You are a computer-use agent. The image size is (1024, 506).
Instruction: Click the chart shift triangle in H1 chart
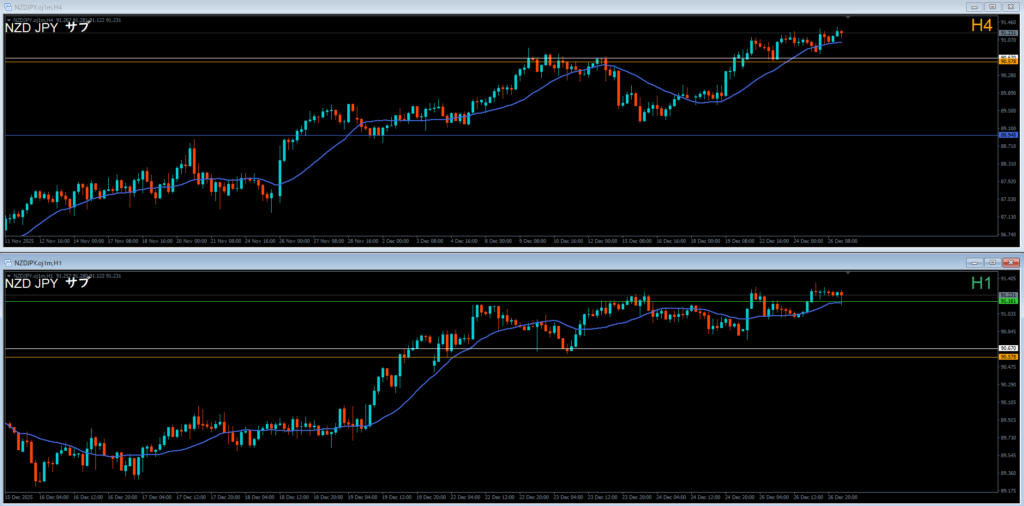[x=848, y=272]
